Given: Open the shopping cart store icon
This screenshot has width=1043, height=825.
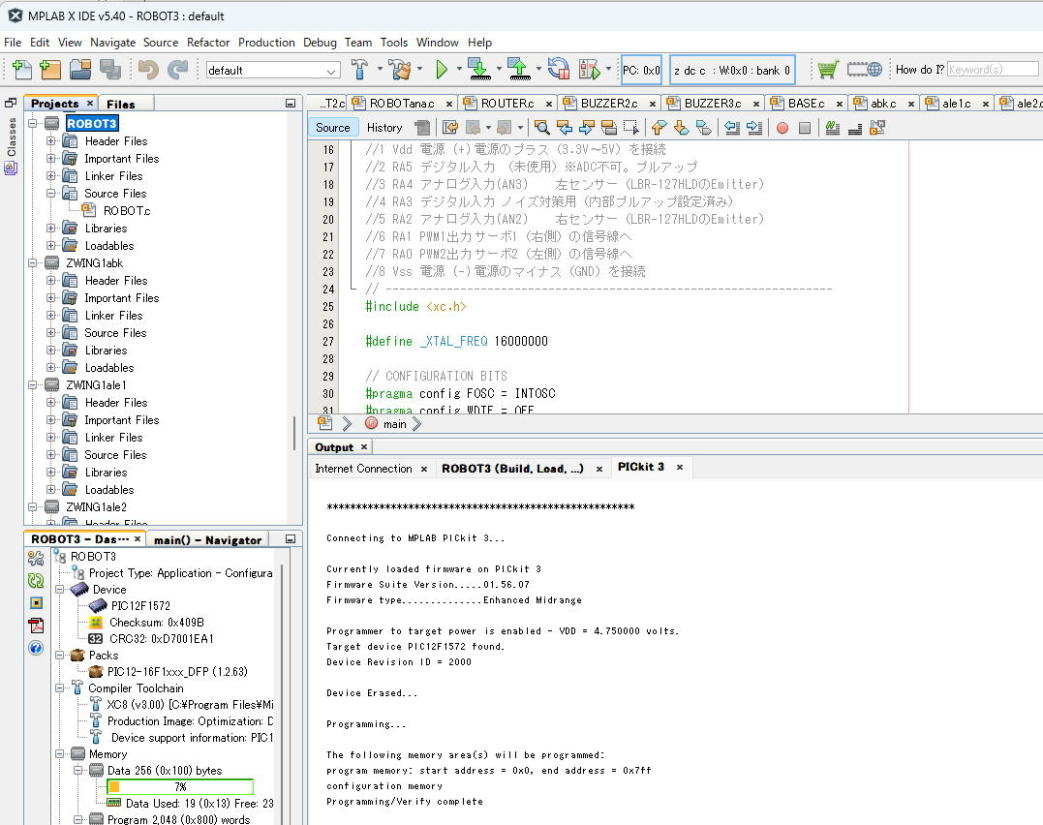Looking at the screenshot, I should pos(827,69).
